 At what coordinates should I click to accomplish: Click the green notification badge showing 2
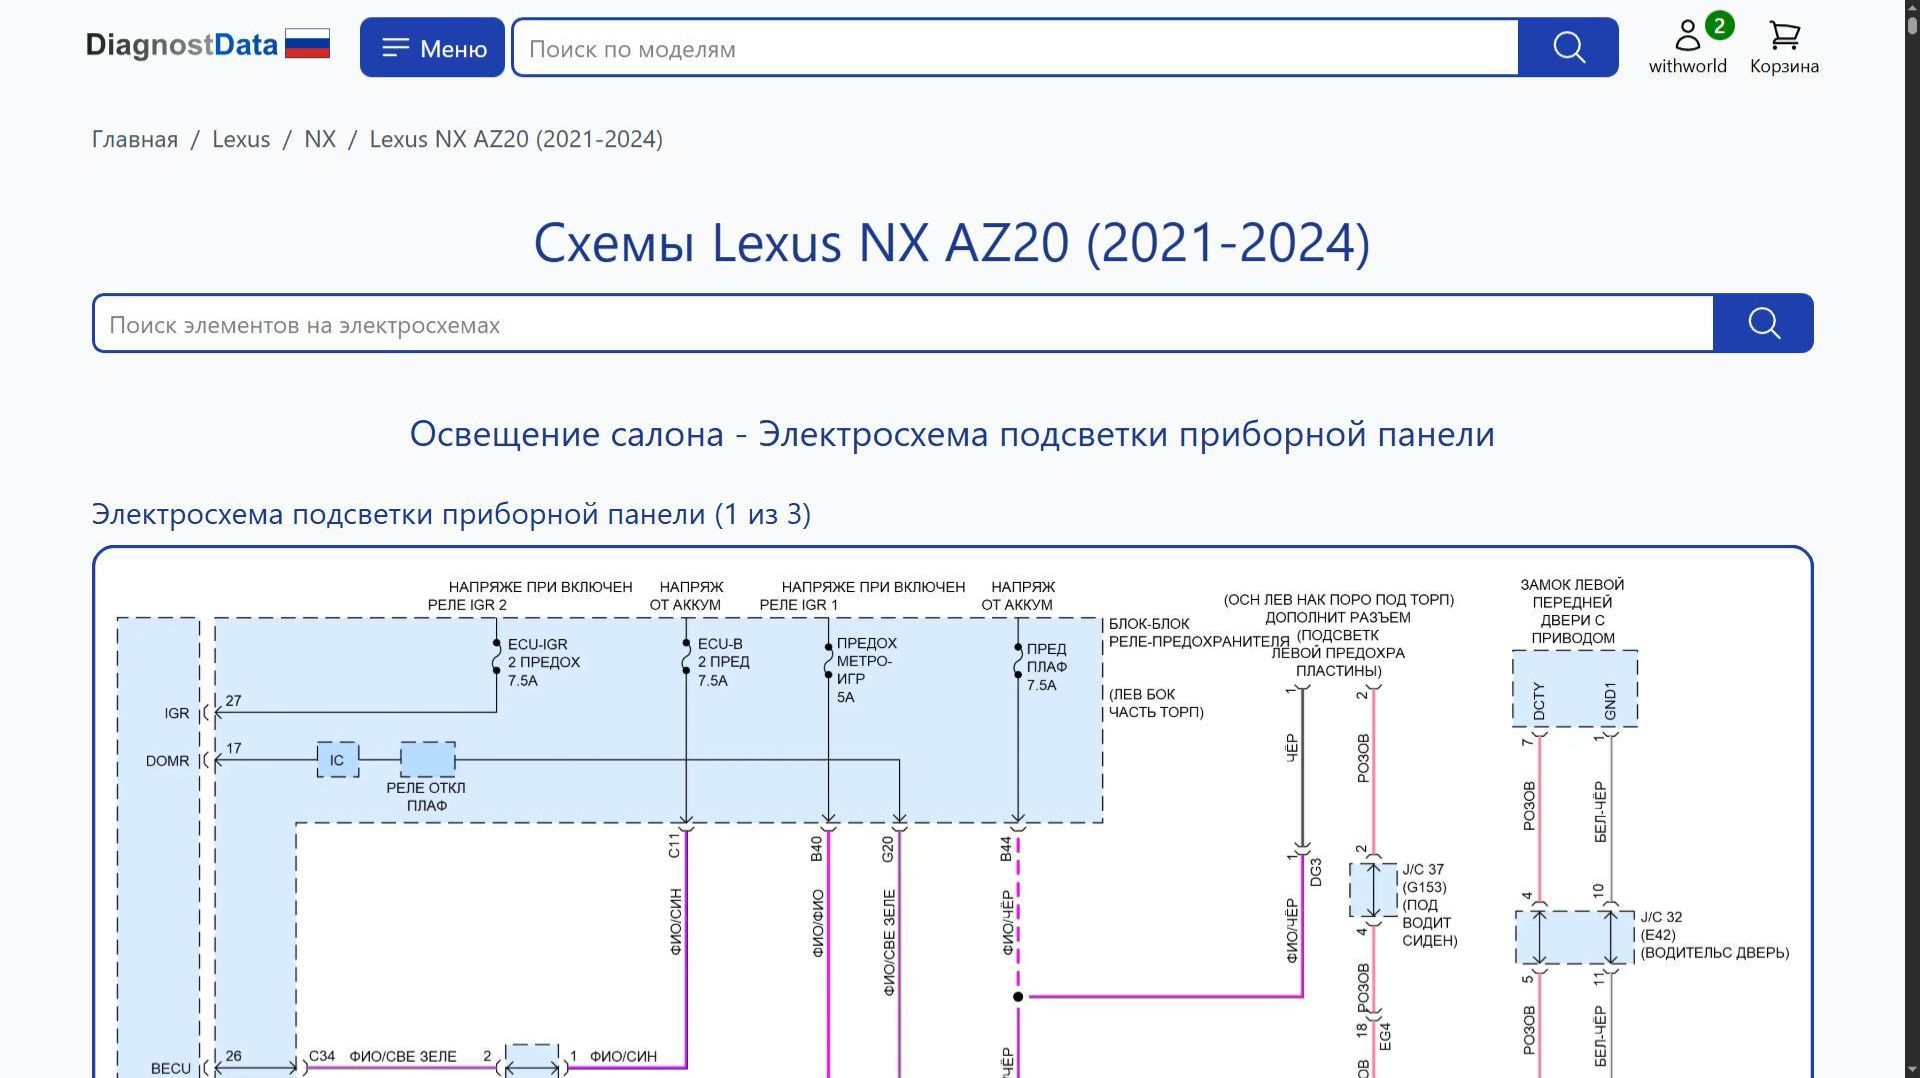1719,25
